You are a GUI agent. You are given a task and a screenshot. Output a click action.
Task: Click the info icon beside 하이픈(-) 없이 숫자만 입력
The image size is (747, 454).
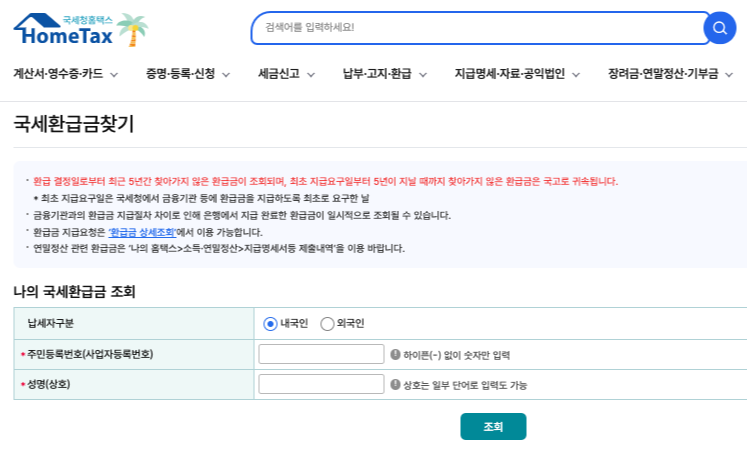pos(395,354)
